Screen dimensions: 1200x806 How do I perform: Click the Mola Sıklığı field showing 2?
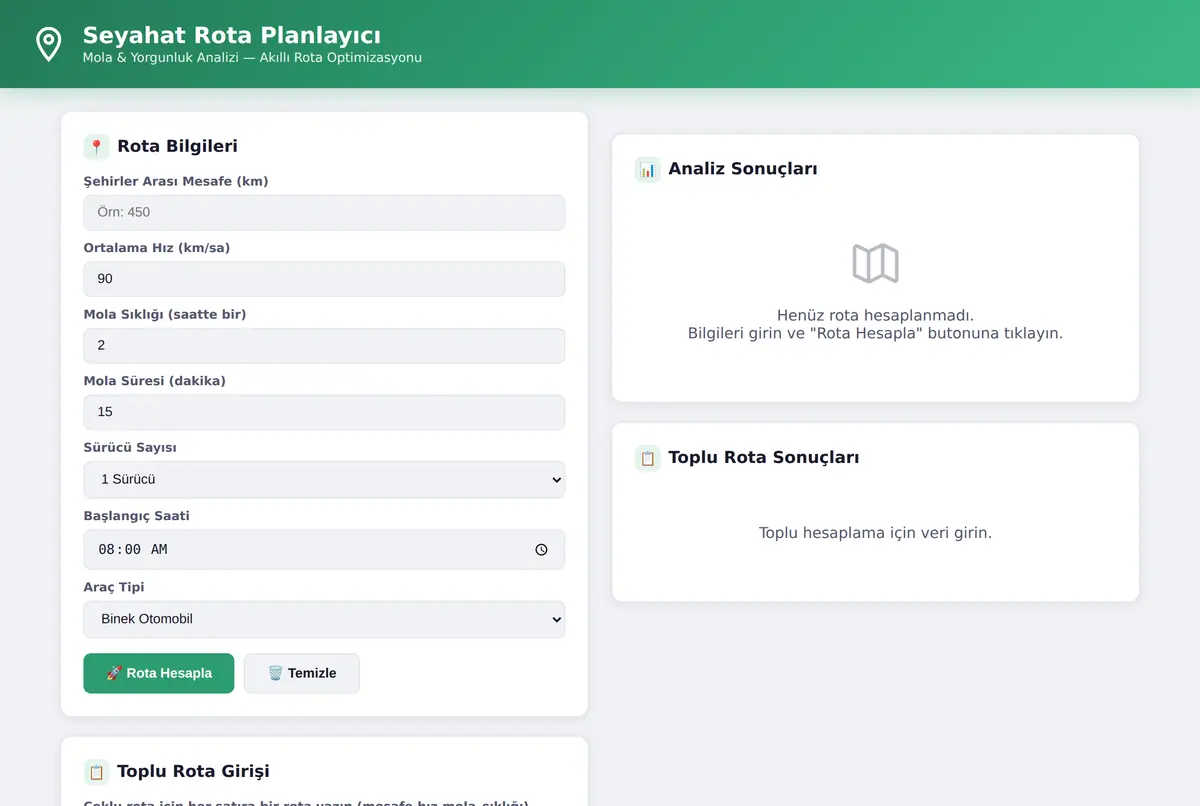click(x=324, y=345)
